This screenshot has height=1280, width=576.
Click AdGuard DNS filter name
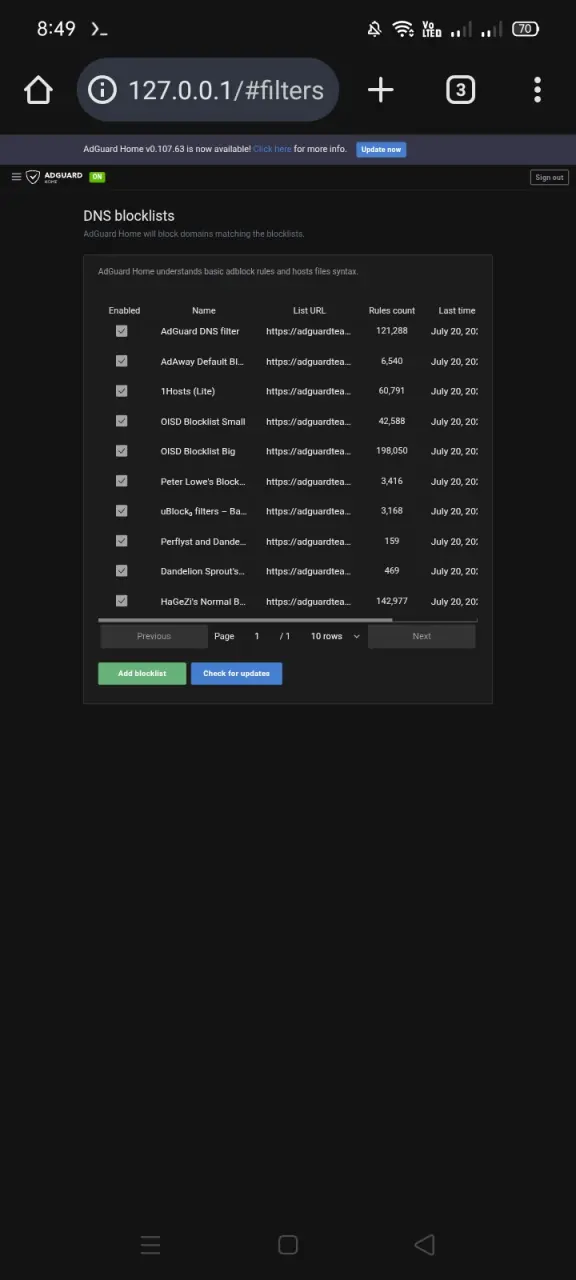pyautogui.click(x=200, y=331)
